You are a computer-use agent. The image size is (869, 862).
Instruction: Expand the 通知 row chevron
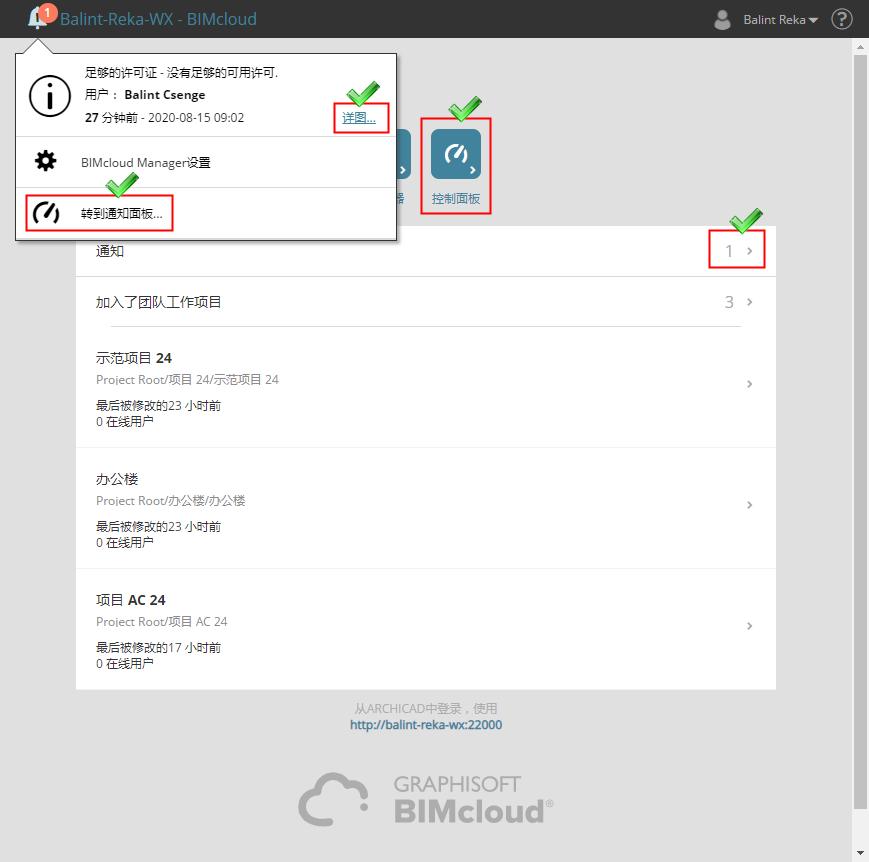[749, 251]
